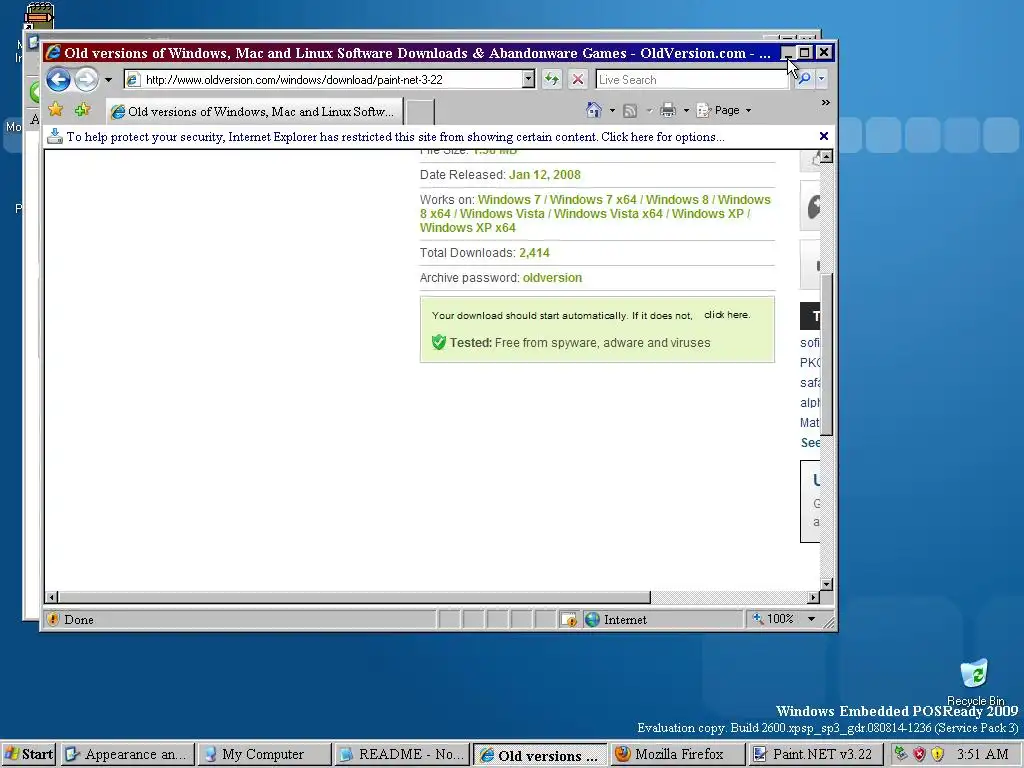The image size is (1024, 768).
Task: Expand the Print options dropdown
Action: coord(686,110)
